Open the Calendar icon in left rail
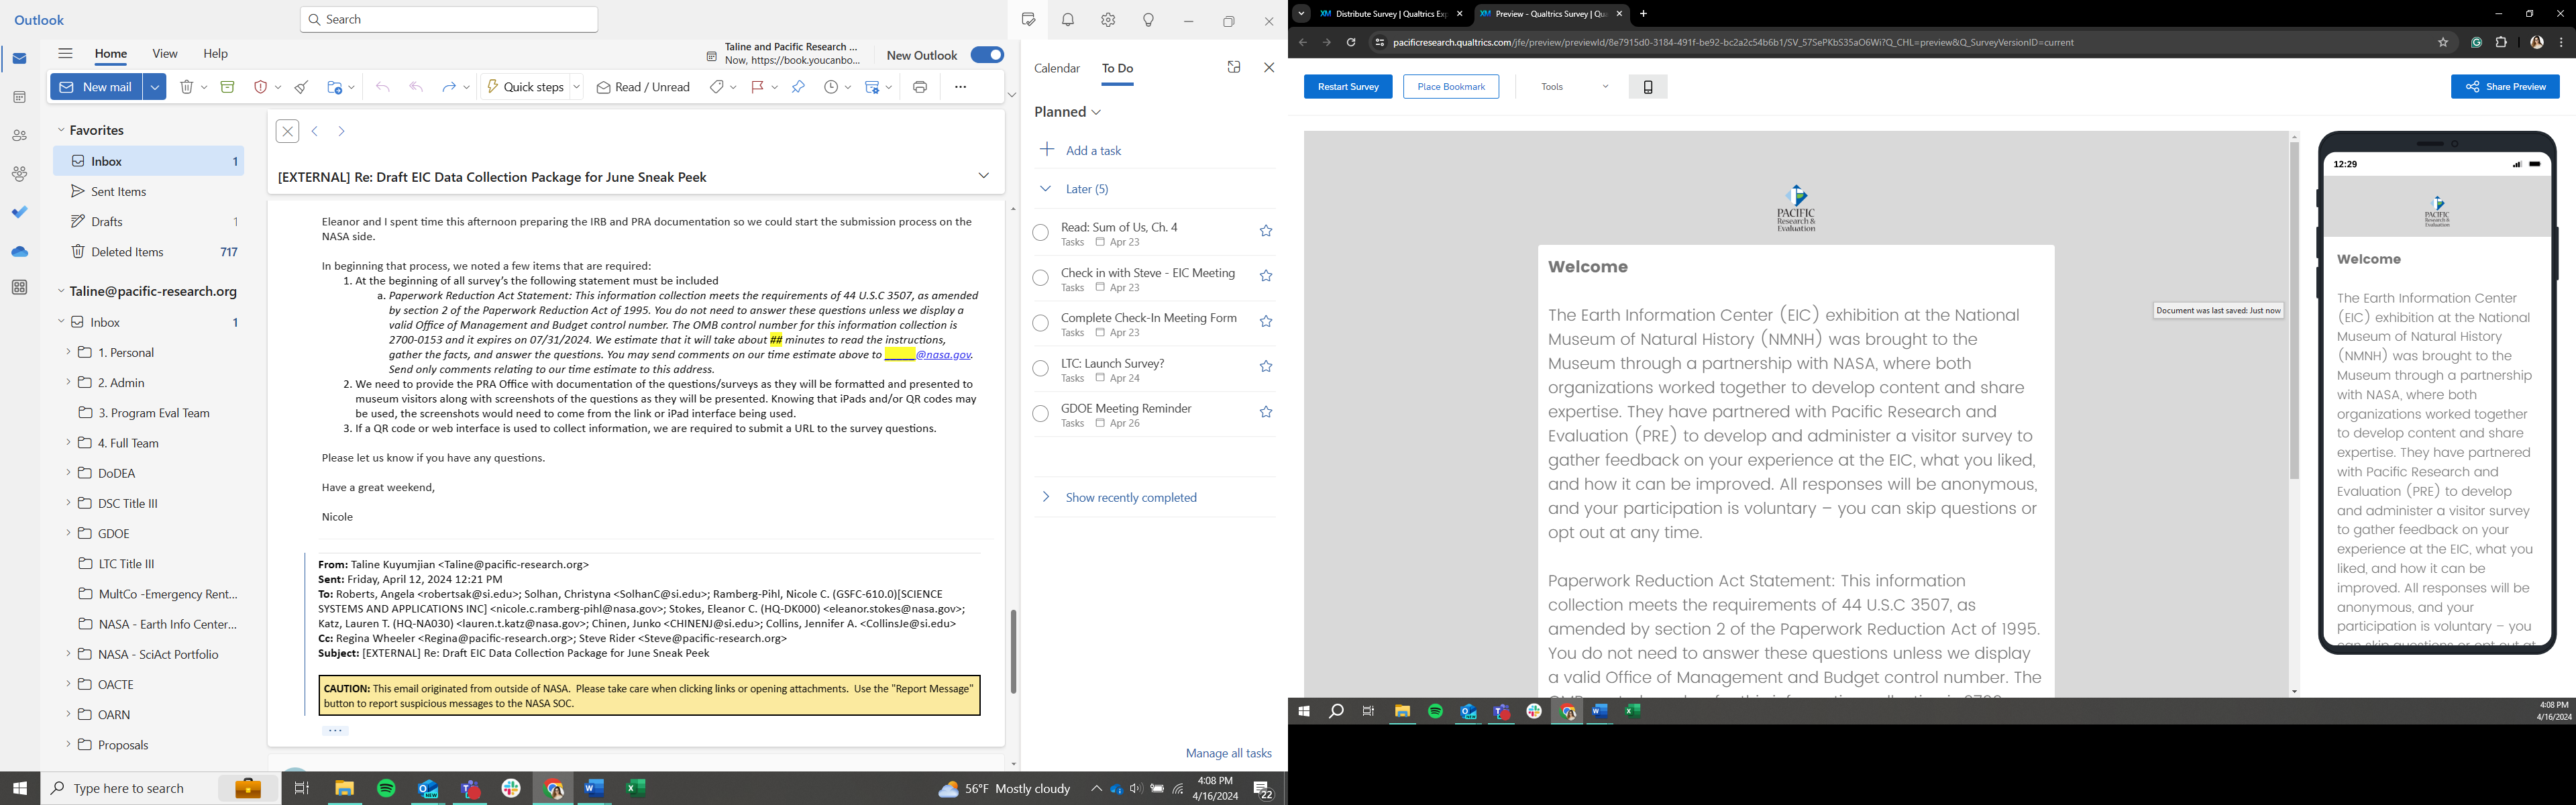The height and width of the screenshot is (805, 2576). (x=19, y=97)
